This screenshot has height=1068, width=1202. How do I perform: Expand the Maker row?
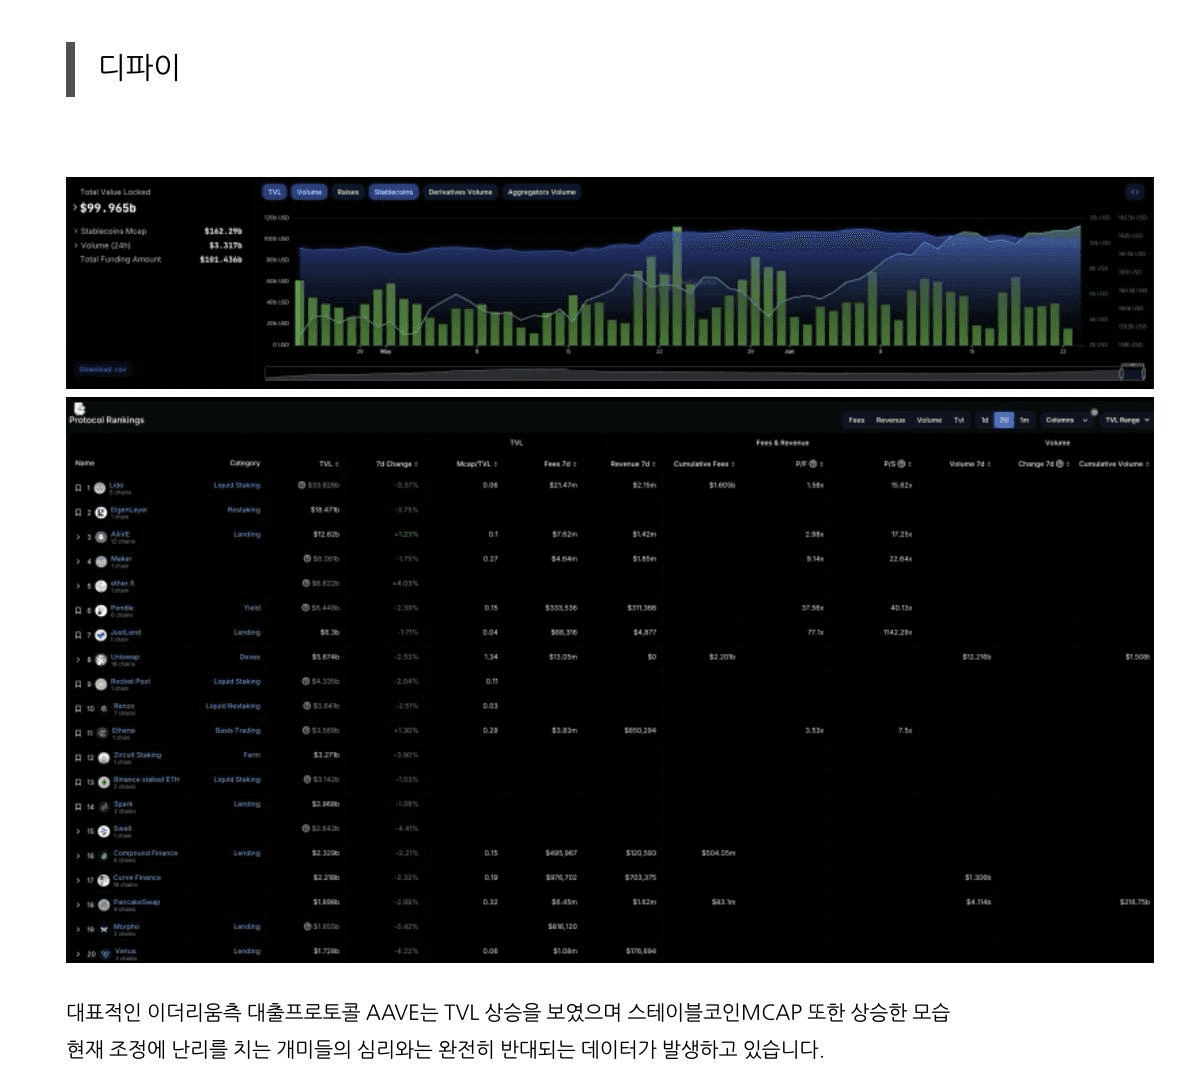[78, 561]
